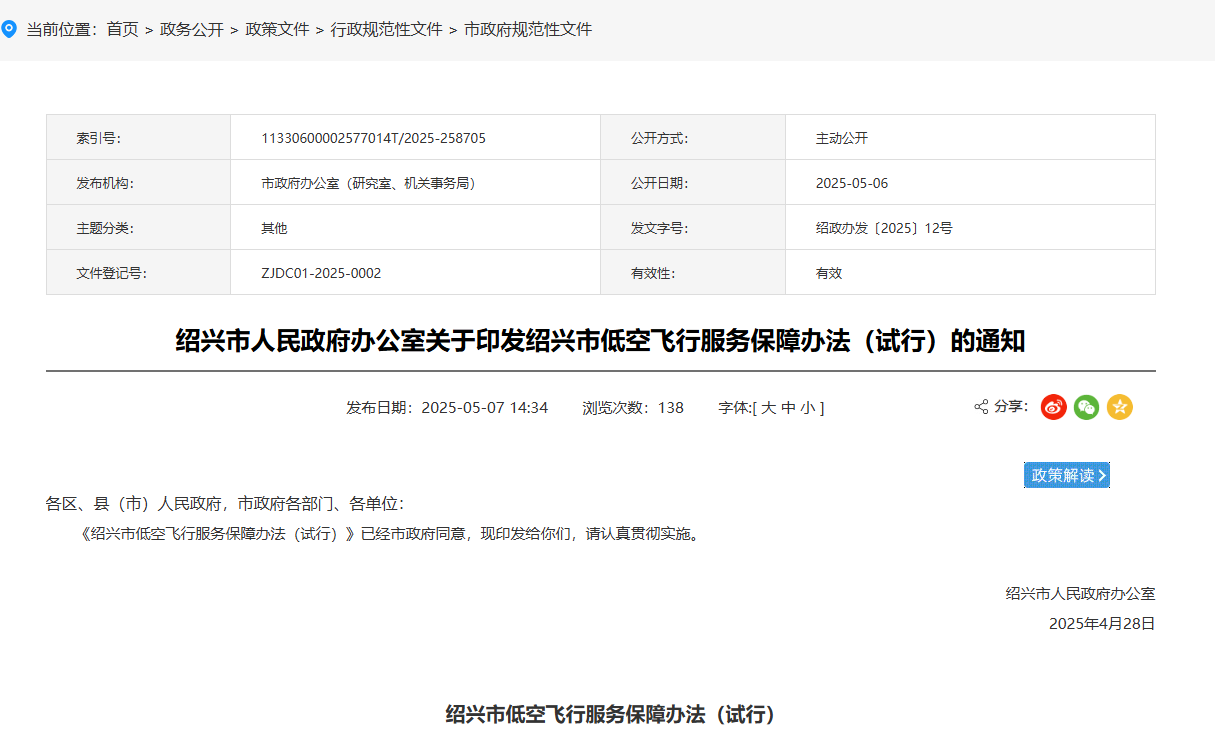Viewport: 1215px width, 738px height.
Task: Open 市政府规范性文件 breadcrumb link
Action: pyautogui.click(x=528, y=30)
